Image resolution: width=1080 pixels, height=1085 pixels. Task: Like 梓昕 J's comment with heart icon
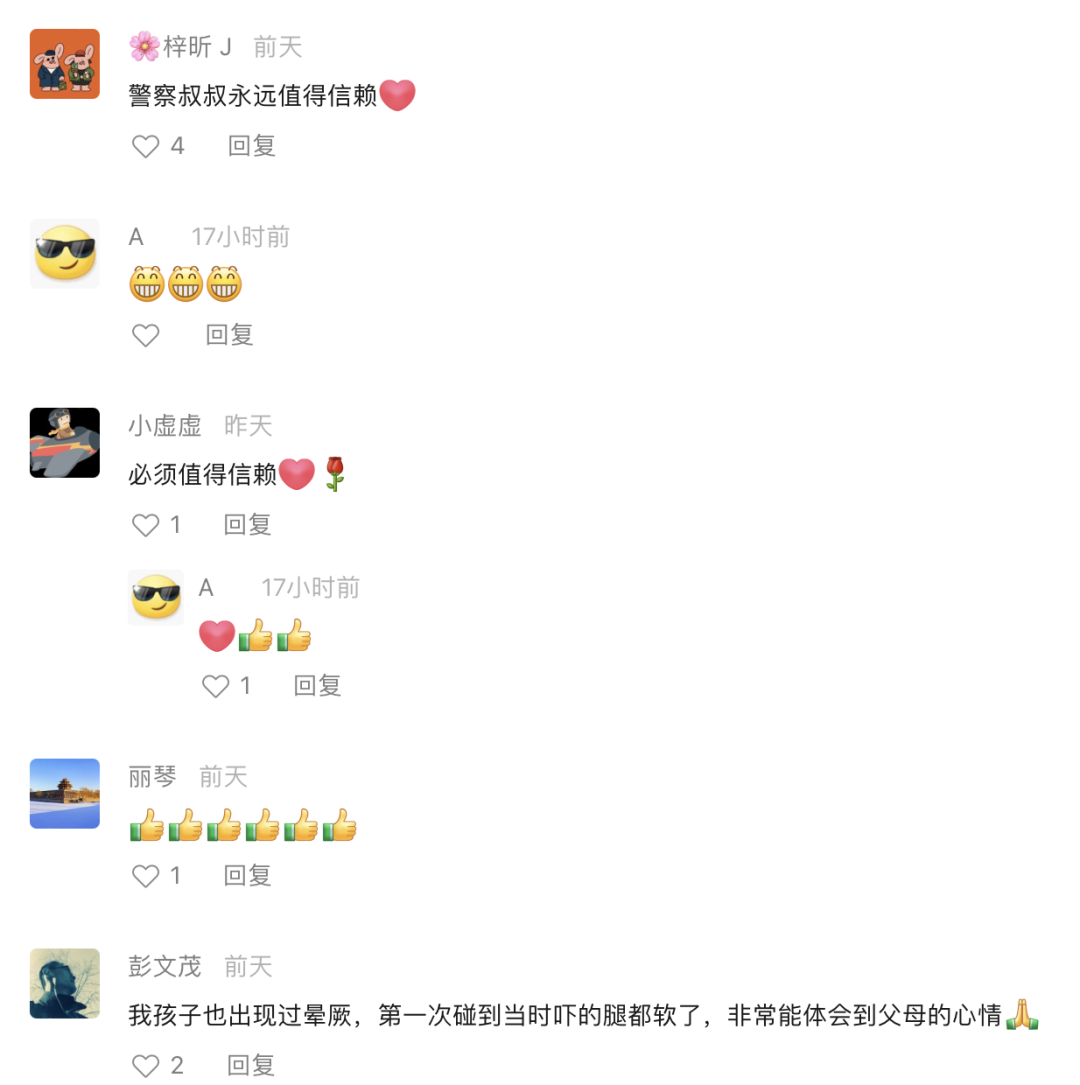pos(145,146)
